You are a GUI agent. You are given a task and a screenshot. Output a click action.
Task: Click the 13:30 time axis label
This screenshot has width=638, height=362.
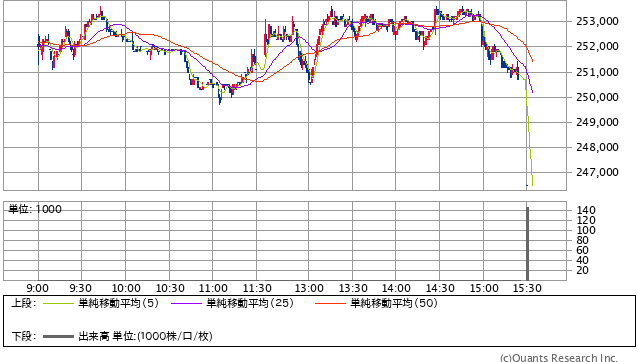tap(353, 288)
